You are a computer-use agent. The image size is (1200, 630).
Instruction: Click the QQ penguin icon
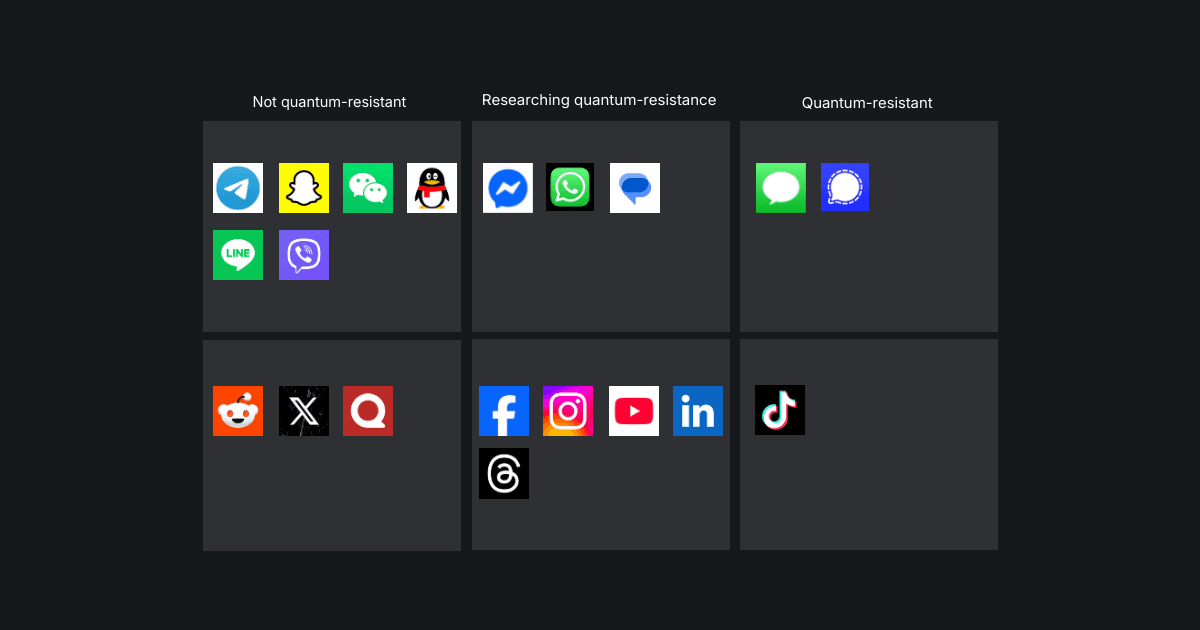(x=432, y=188)
